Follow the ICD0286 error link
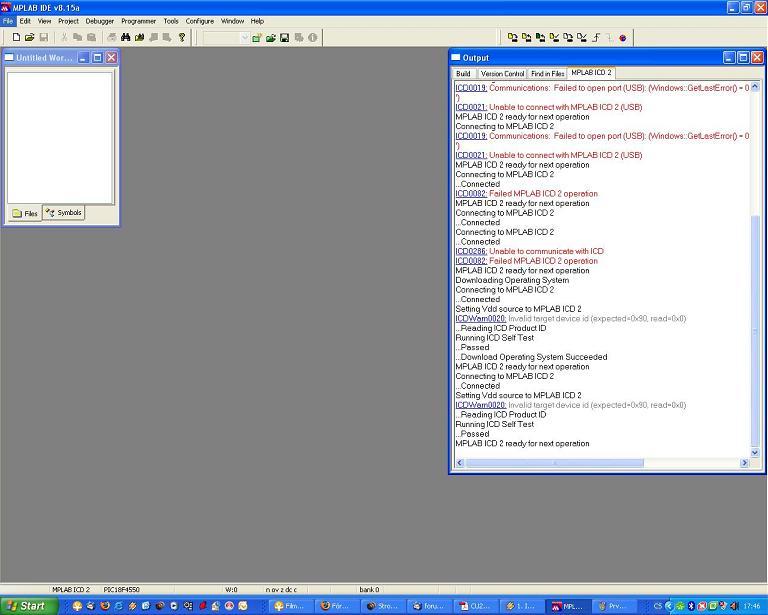The width and height of the screenshot is (768, 615). coord(471,251)
